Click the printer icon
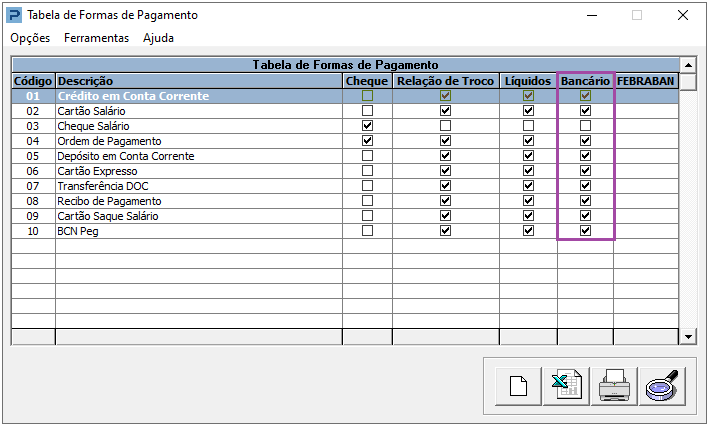This screenshot has width=710, height=427. coord(614,386)
